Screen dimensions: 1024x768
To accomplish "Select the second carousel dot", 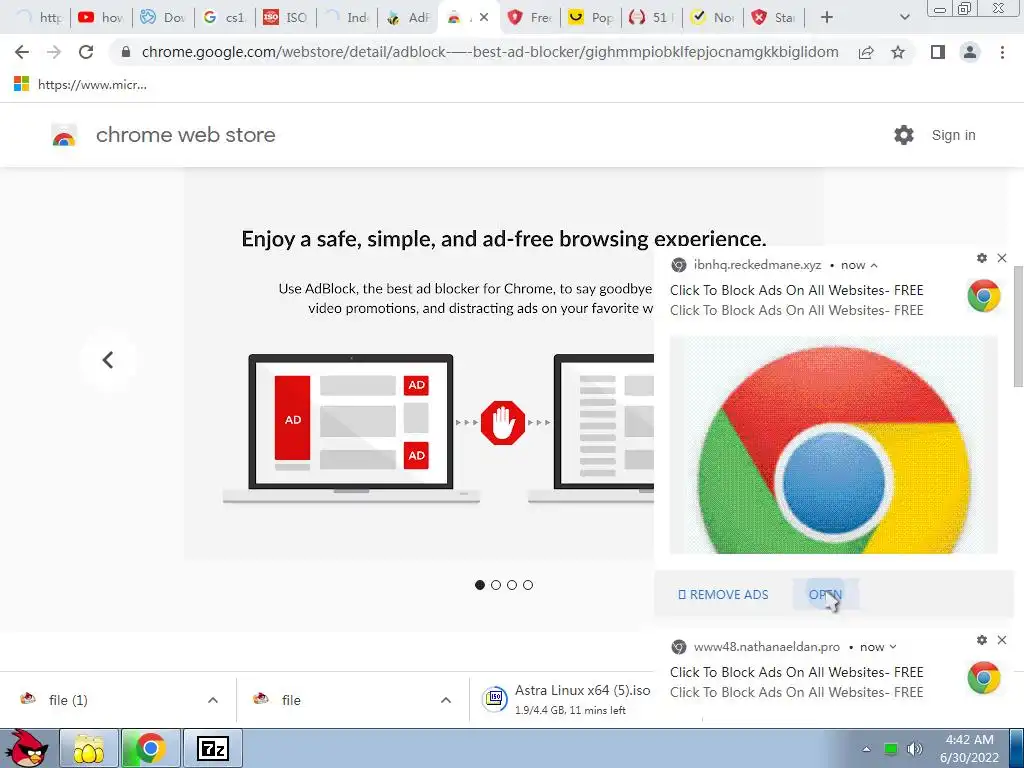I will [496, 585].
